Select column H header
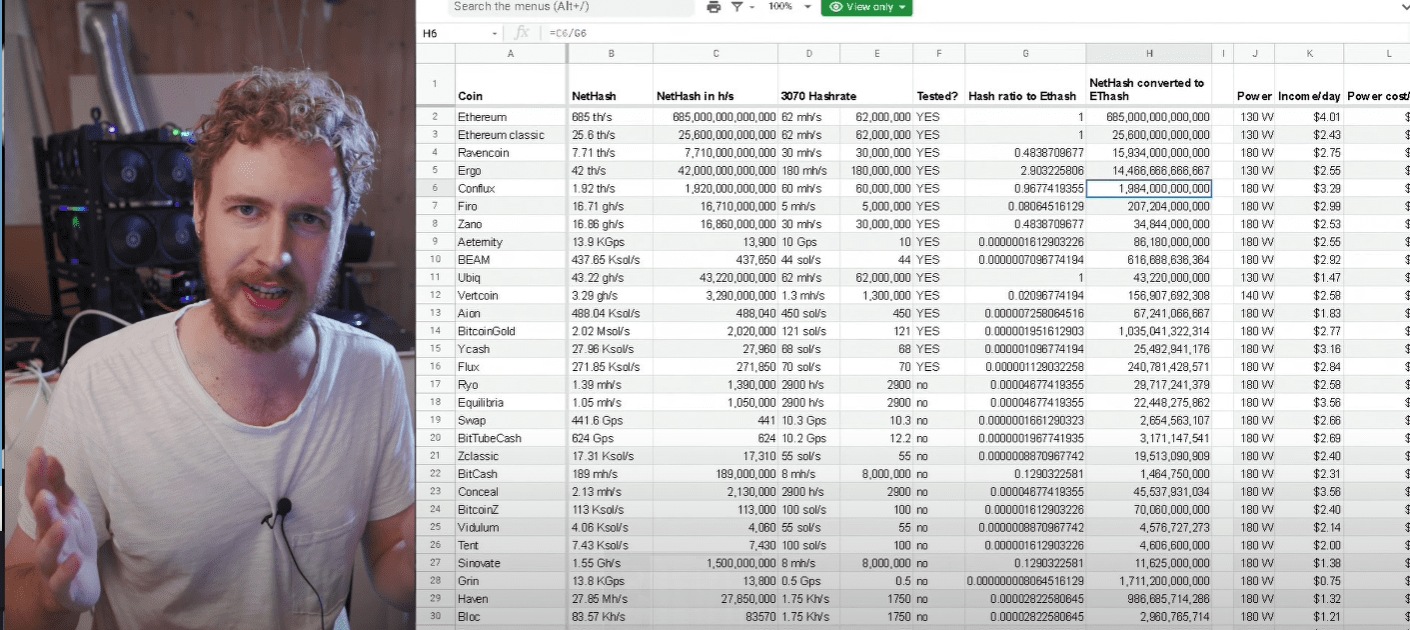1410x630 pixels. click(x=1149, y=53)
